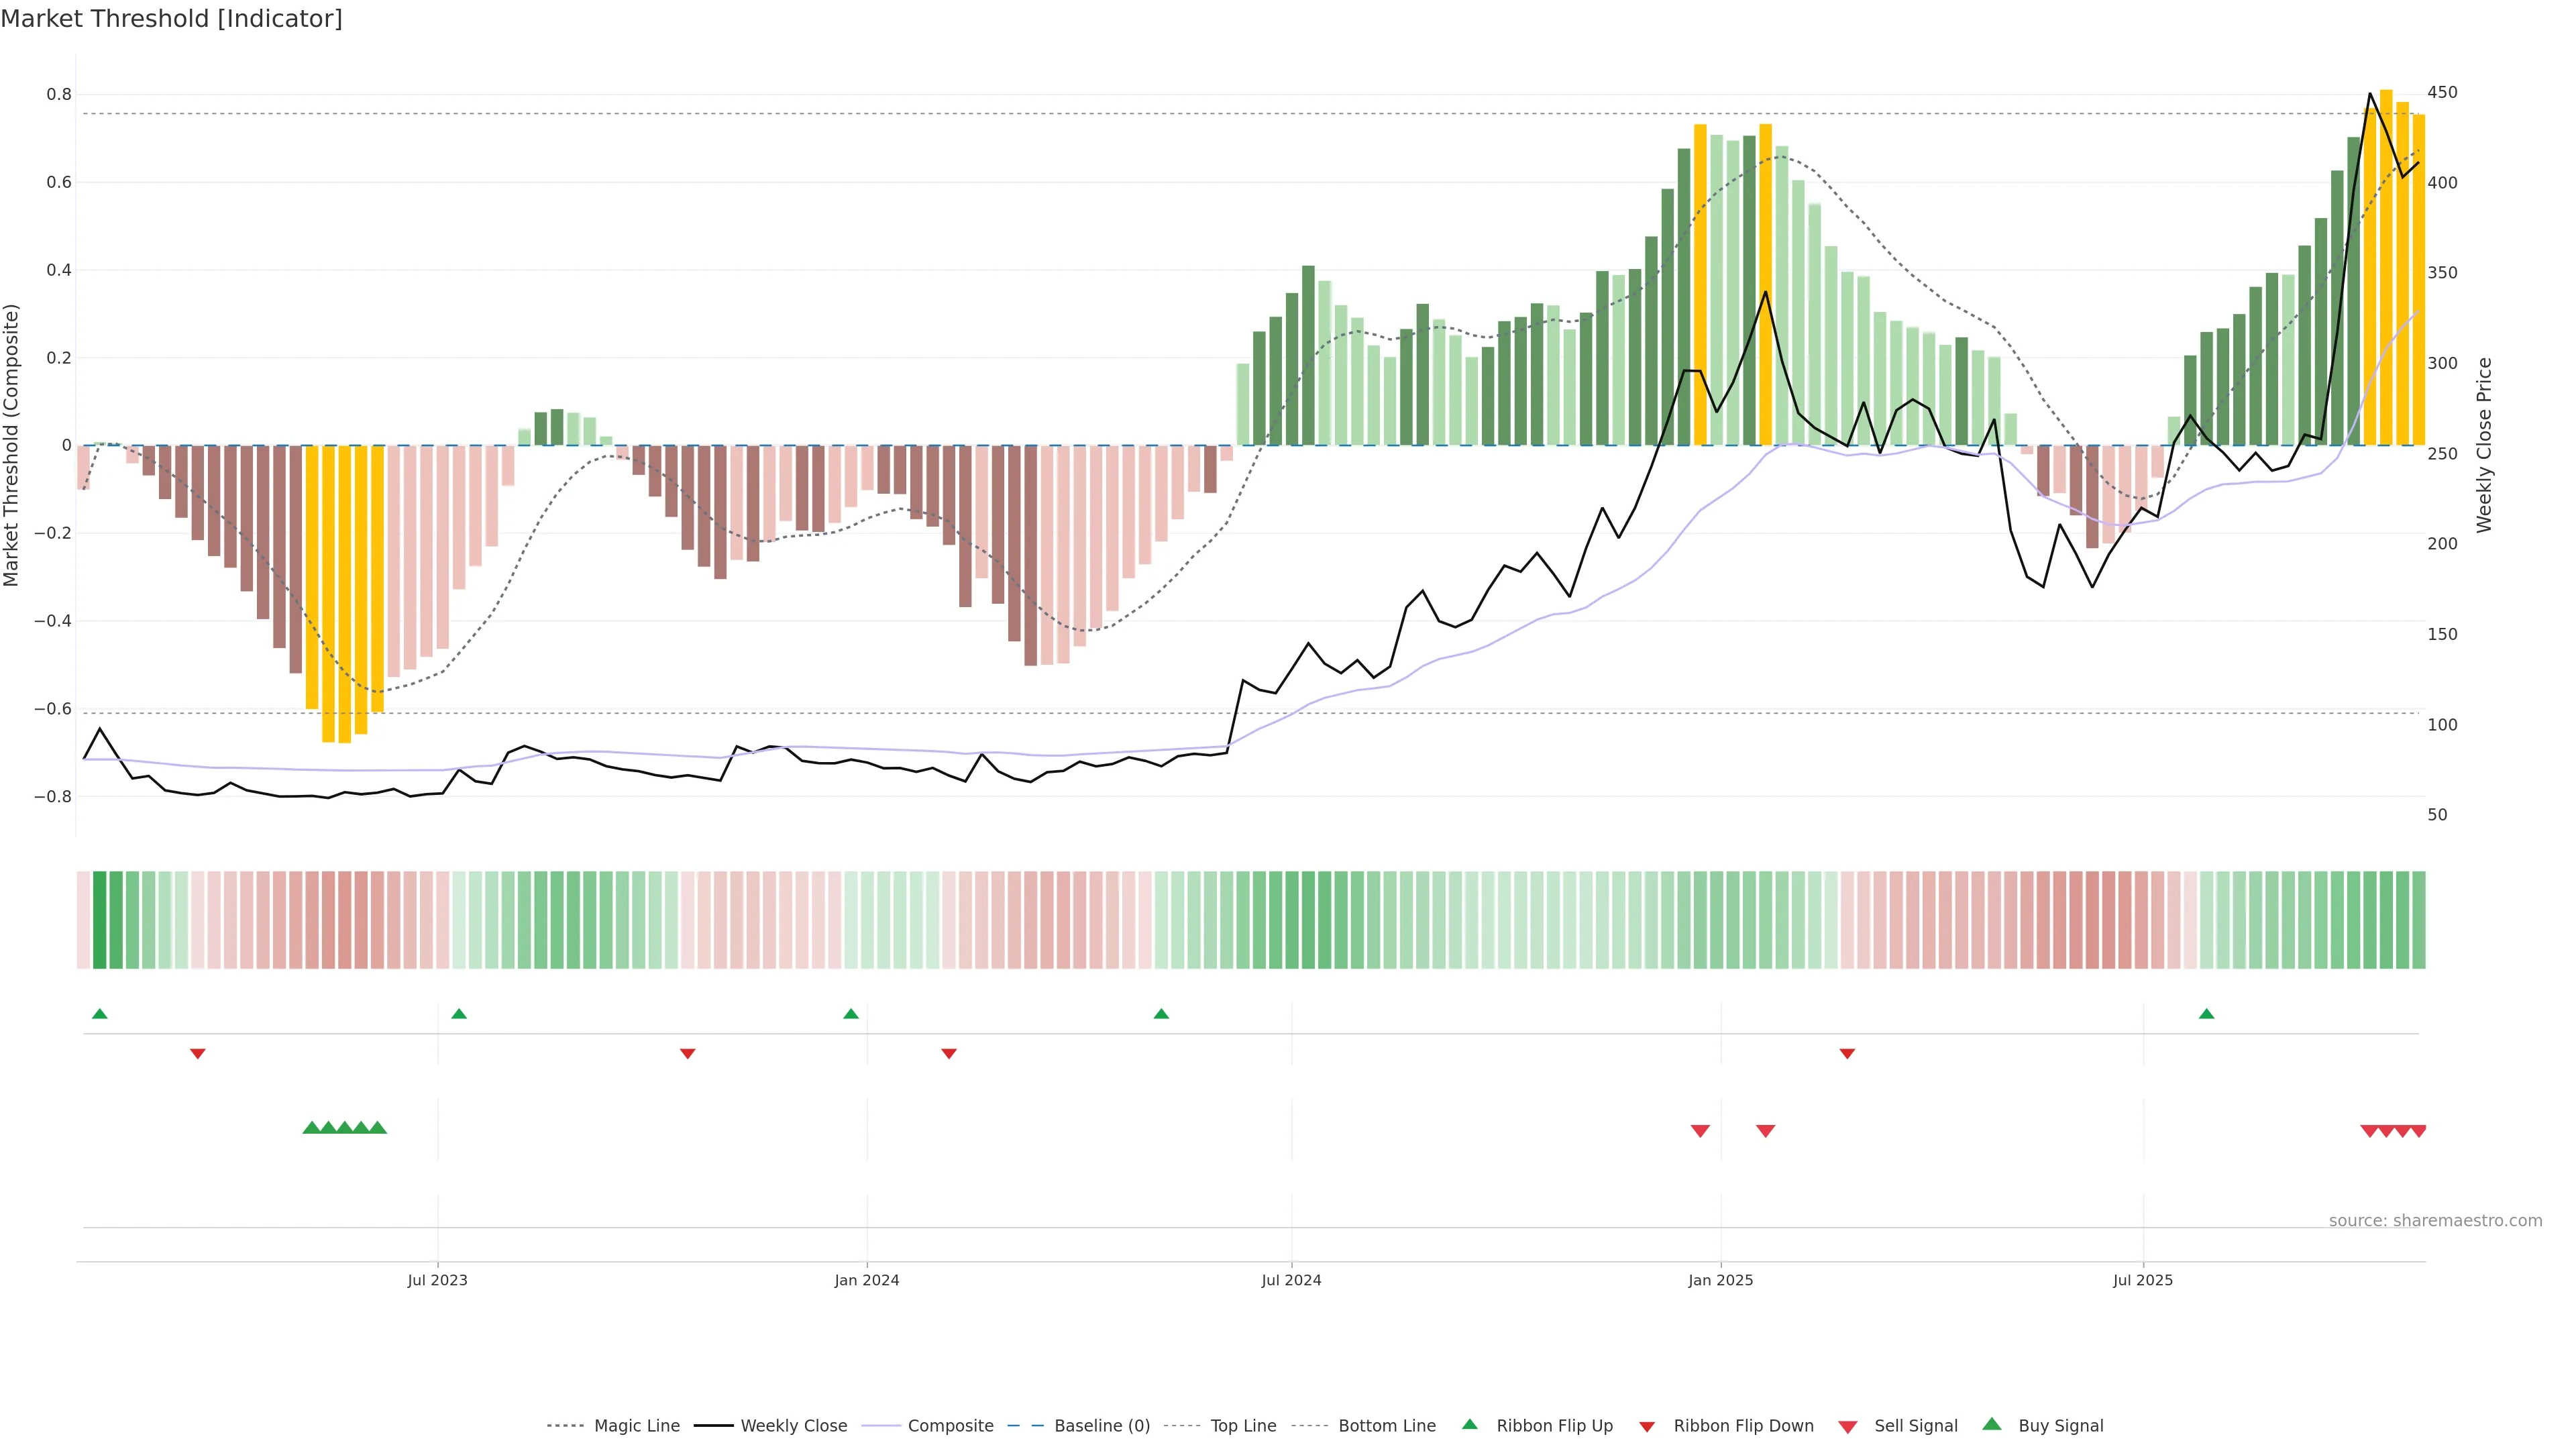Click the Ribbon Flip Down legend triangle icon

[x=1646, y=1427]
